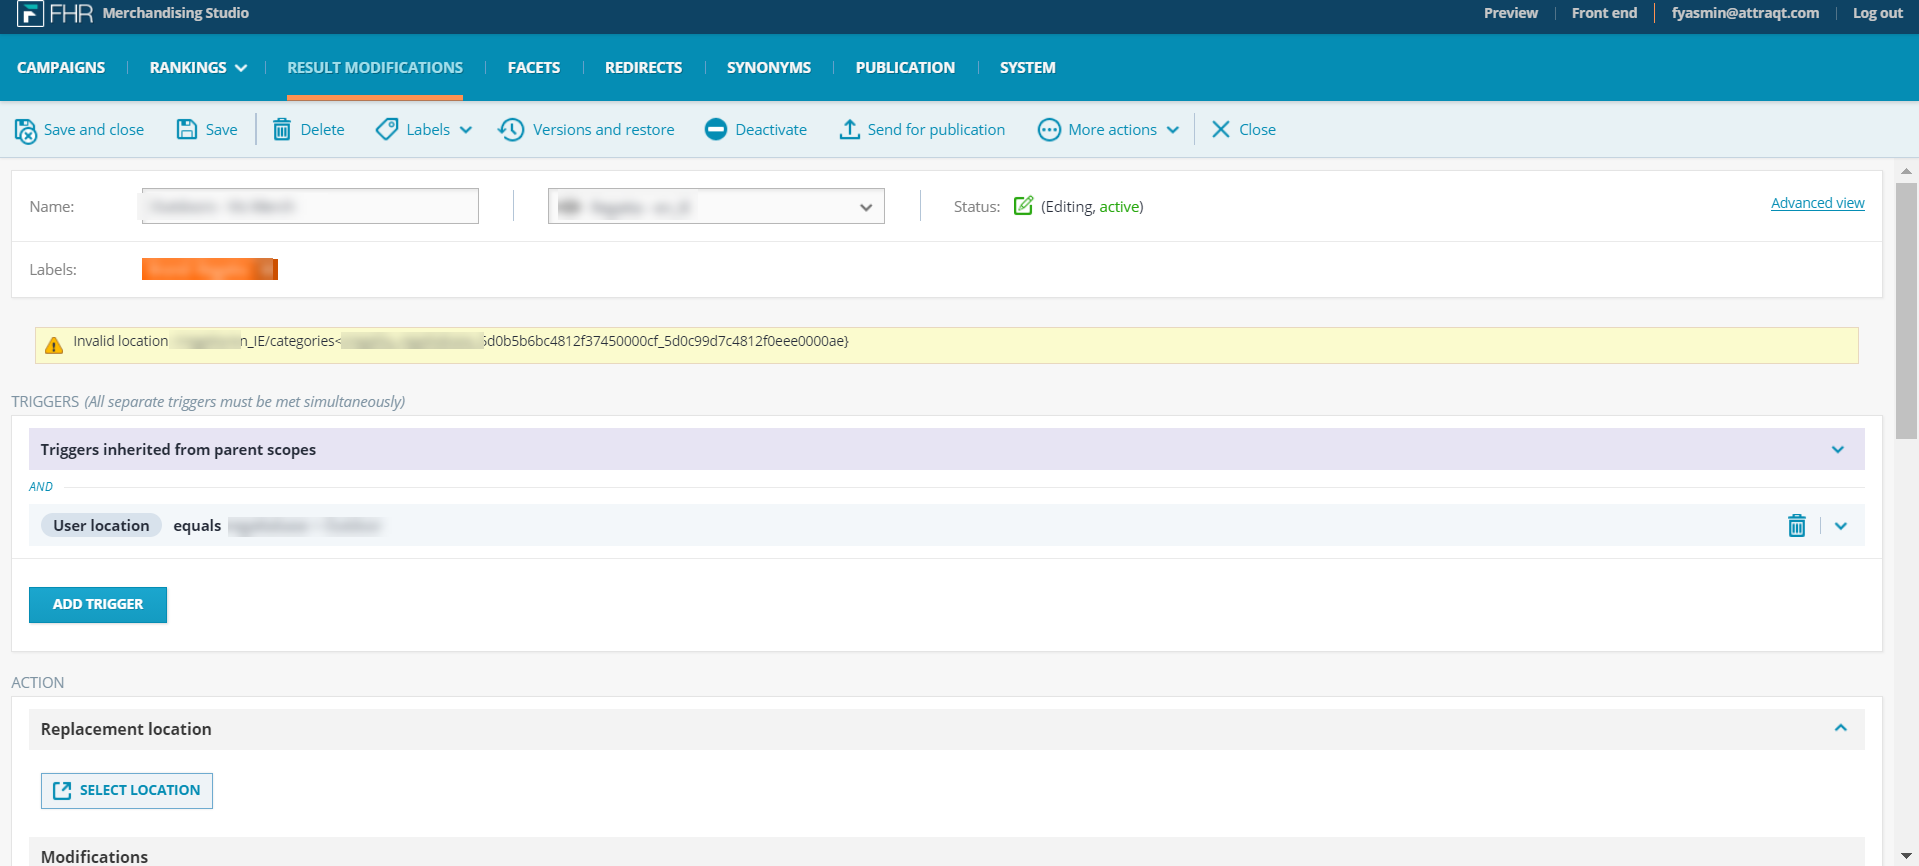Click the Deactivate minus circle icon
Screen dimensions: 1919x866
[716, 130]
